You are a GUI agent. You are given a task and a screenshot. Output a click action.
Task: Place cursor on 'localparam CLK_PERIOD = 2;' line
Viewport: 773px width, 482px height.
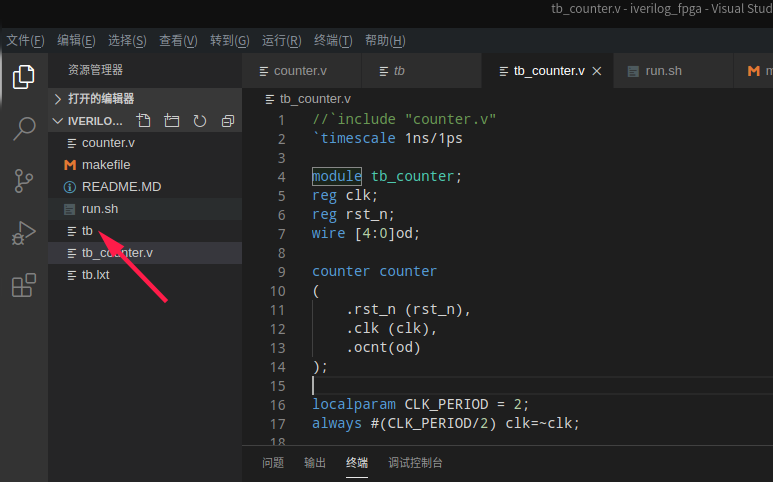point(420,405)
